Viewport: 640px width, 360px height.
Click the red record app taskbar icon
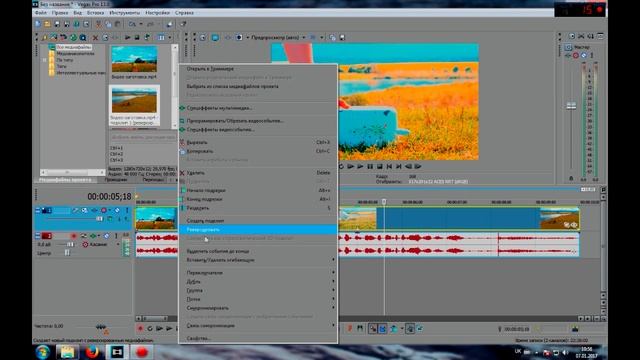coord(141,352)
